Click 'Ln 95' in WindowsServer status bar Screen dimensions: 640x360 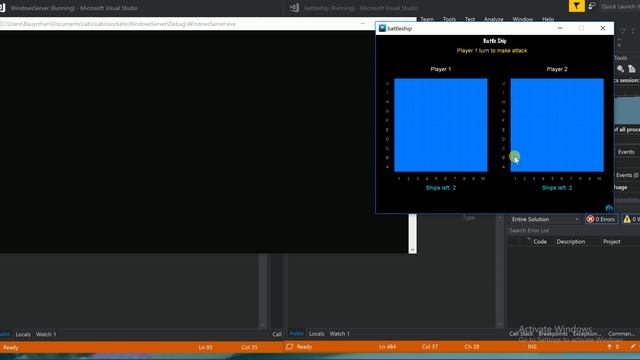[205, 347]
